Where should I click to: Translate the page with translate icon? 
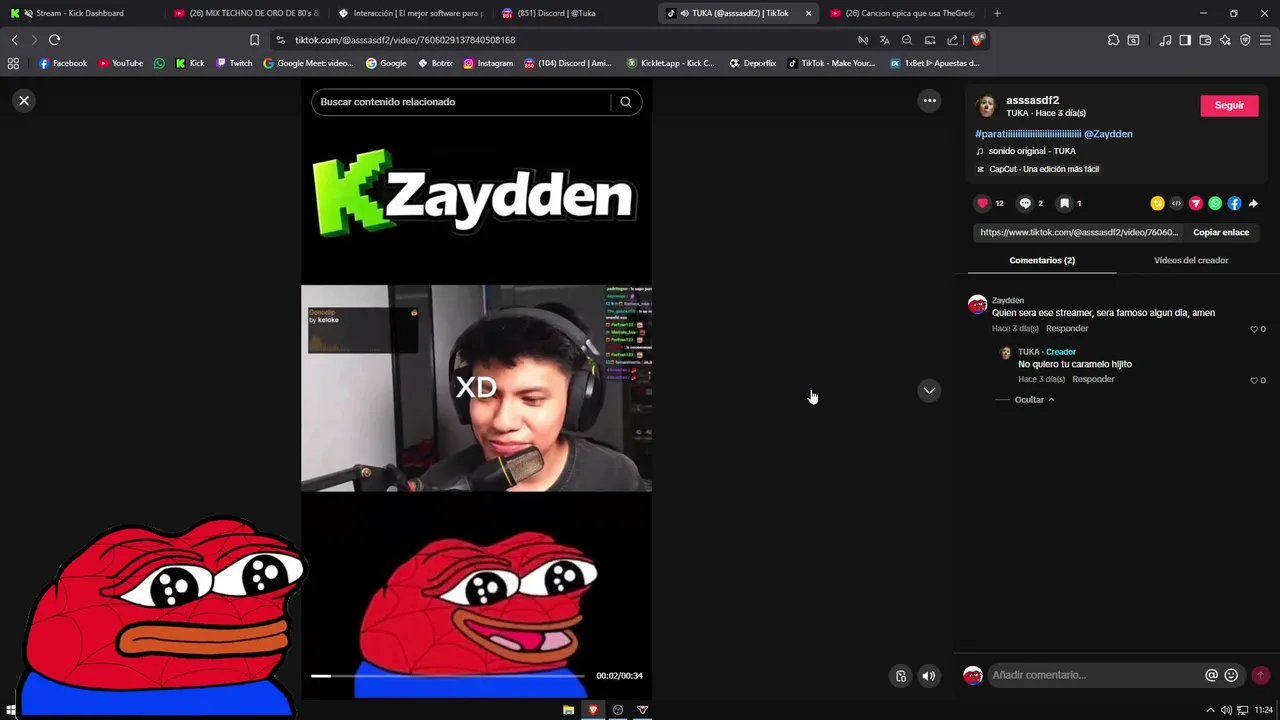884,40
